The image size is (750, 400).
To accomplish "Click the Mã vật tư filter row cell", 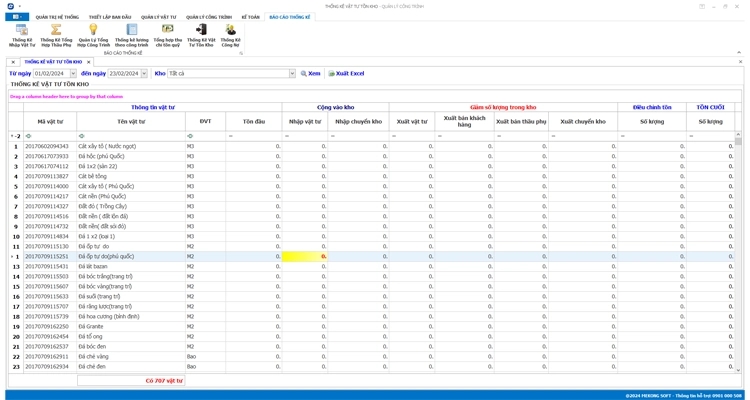I will coord(50,136).
